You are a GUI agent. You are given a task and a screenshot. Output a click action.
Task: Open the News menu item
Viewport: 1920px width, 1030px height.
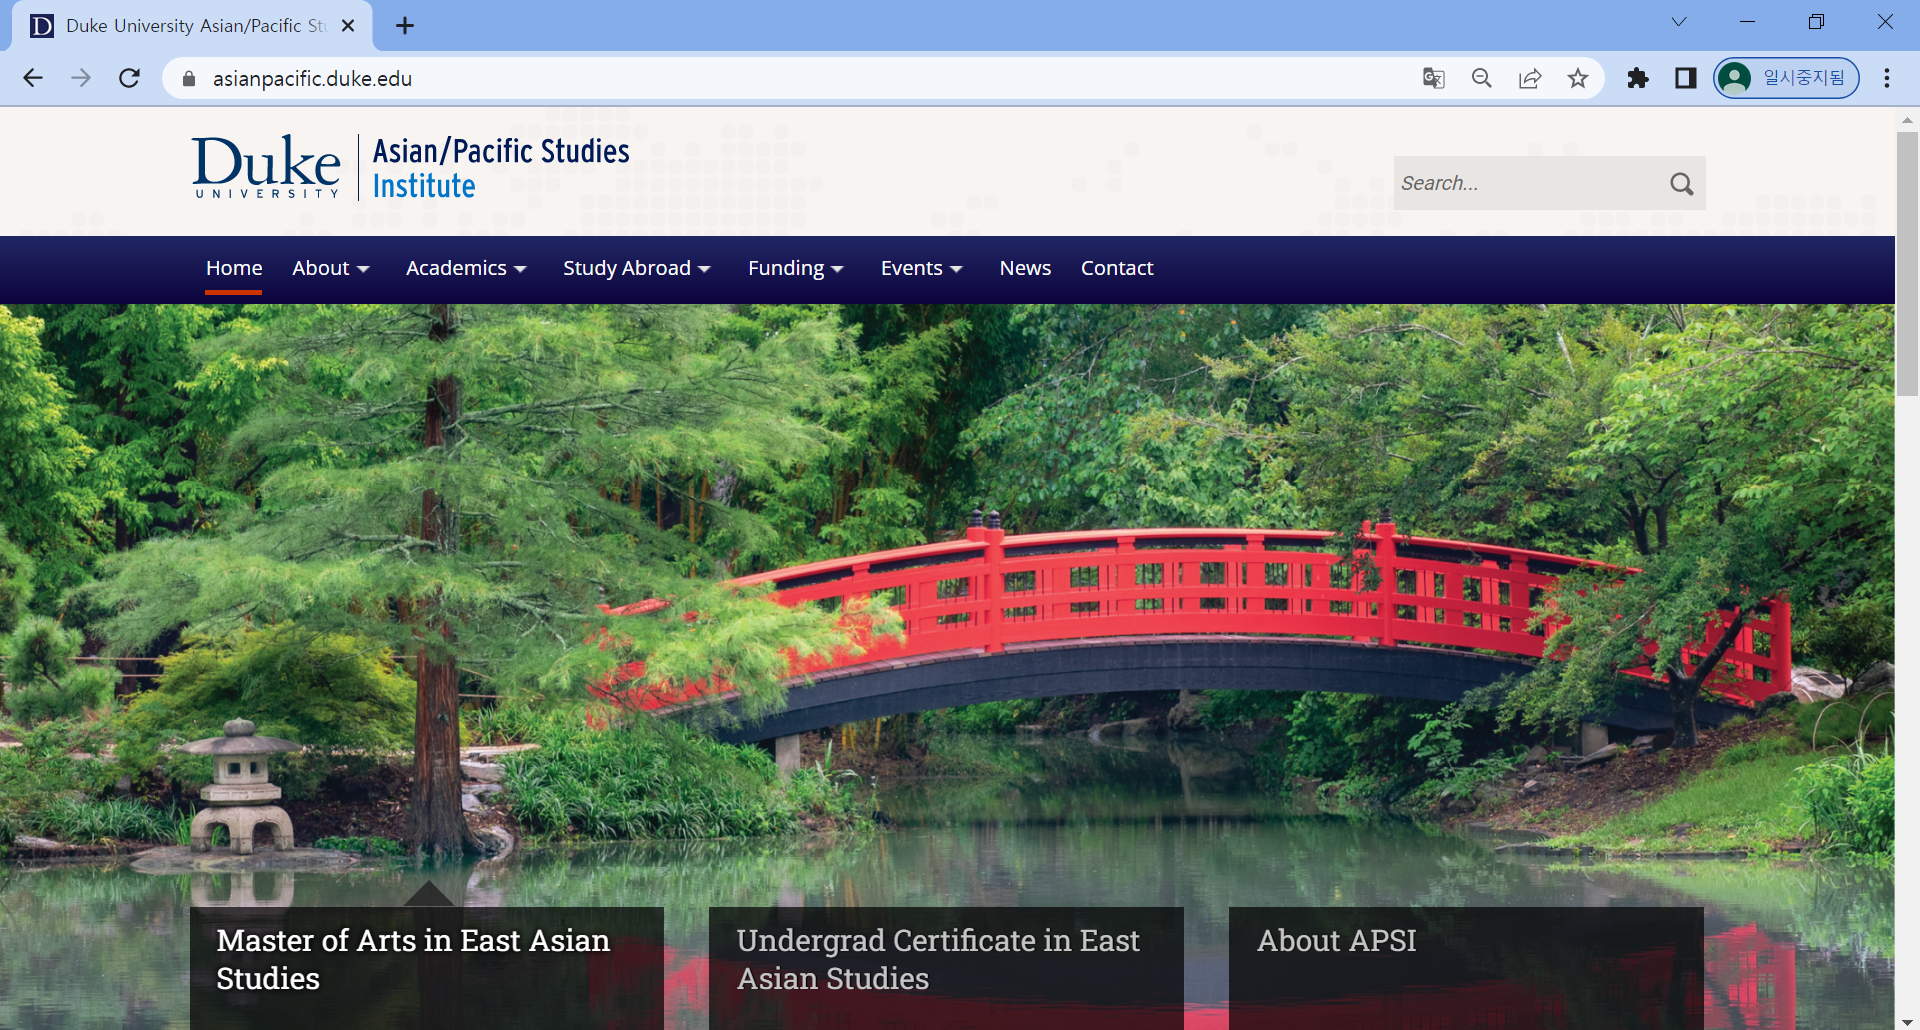coord(1025,268)
